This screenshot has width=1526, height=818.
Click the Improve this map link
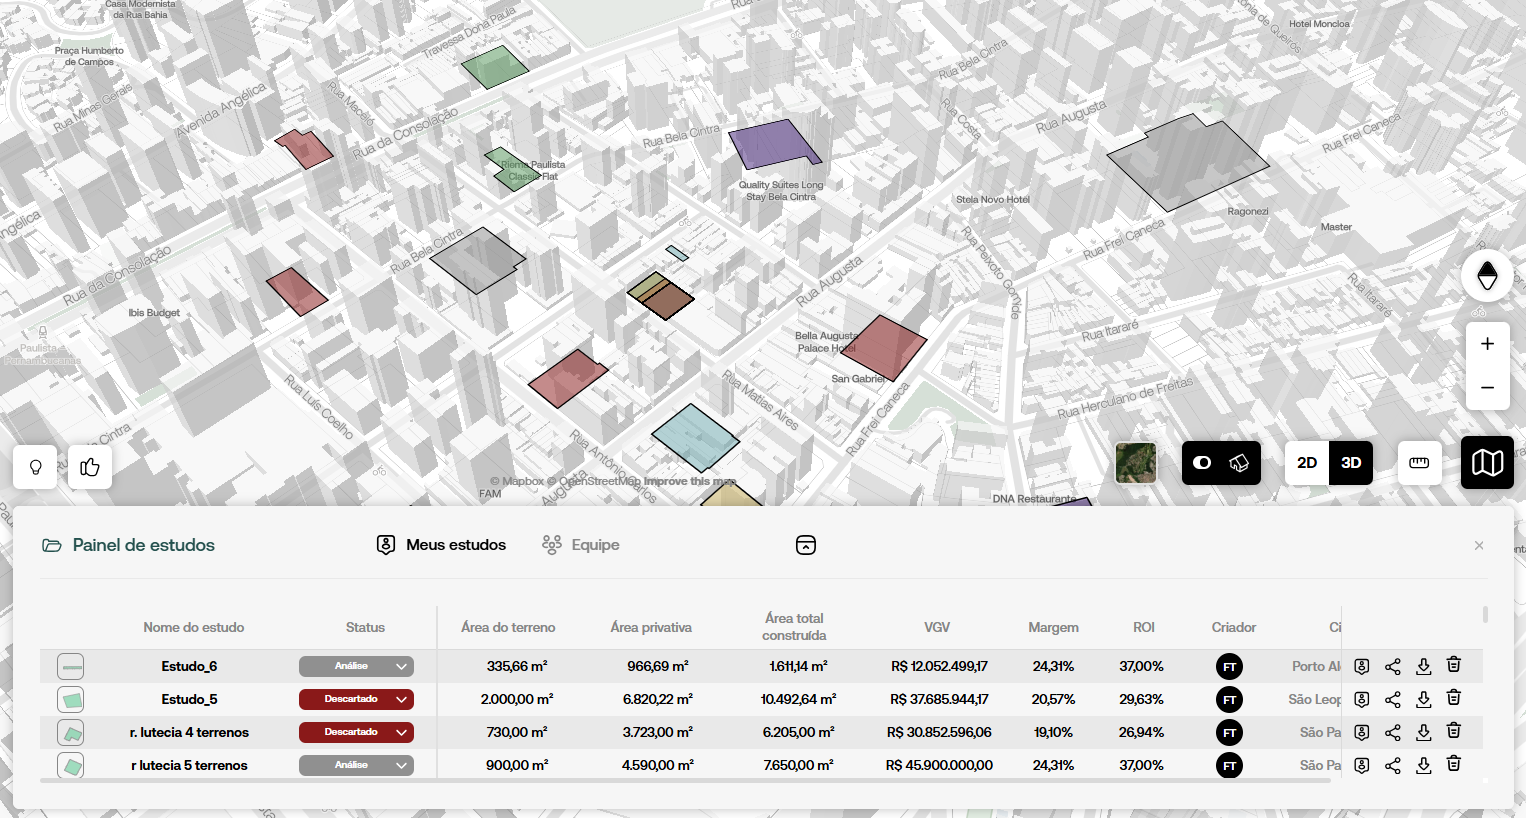click(690, 481)
